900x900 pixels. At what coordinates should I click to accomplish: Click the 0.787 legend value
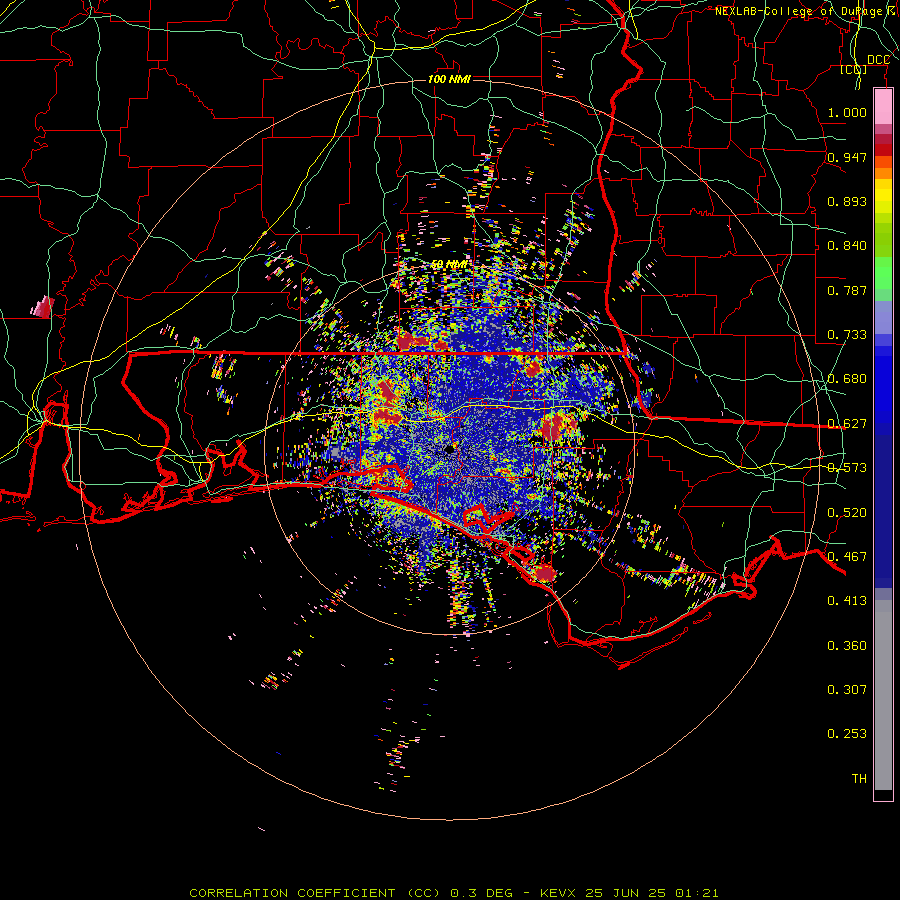[x=847, y=290]
